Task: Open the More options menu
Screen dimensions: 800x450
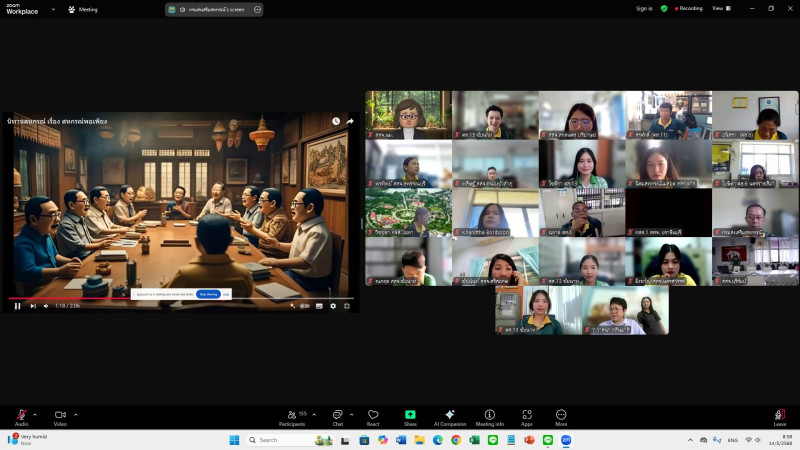Action: (561, 417)
